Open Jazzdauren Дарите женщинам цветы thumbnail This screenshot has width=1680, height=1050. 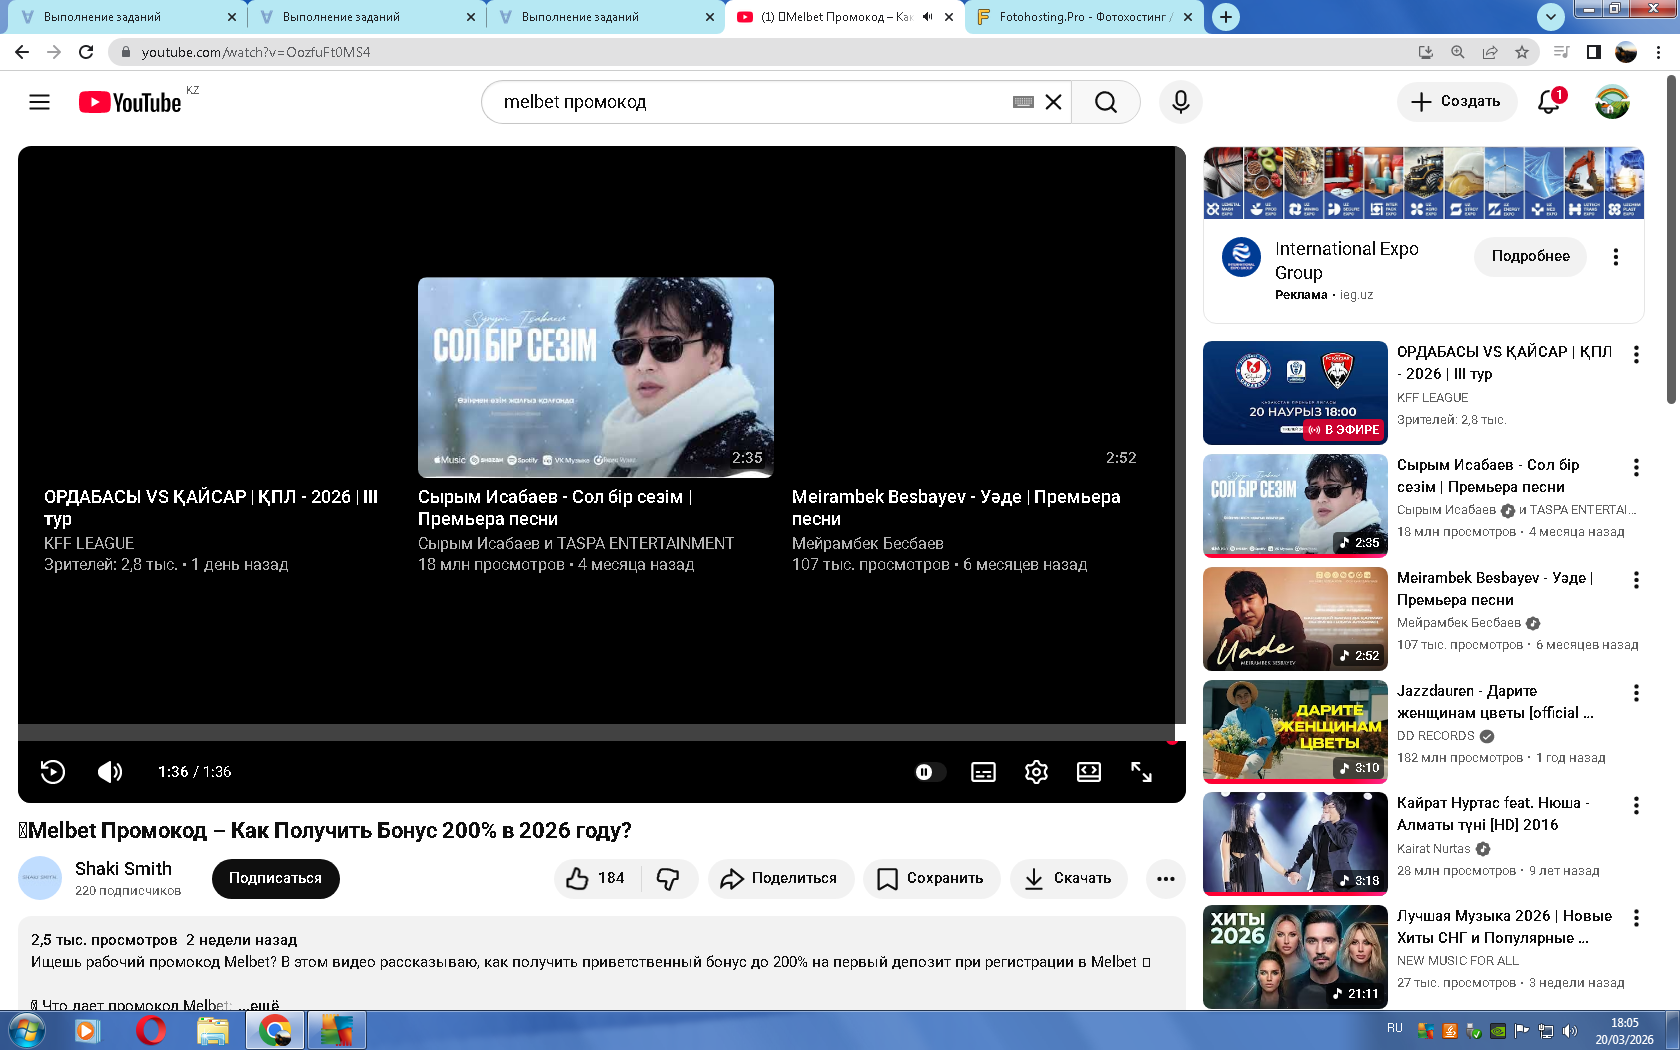[x=1295, y=731]
